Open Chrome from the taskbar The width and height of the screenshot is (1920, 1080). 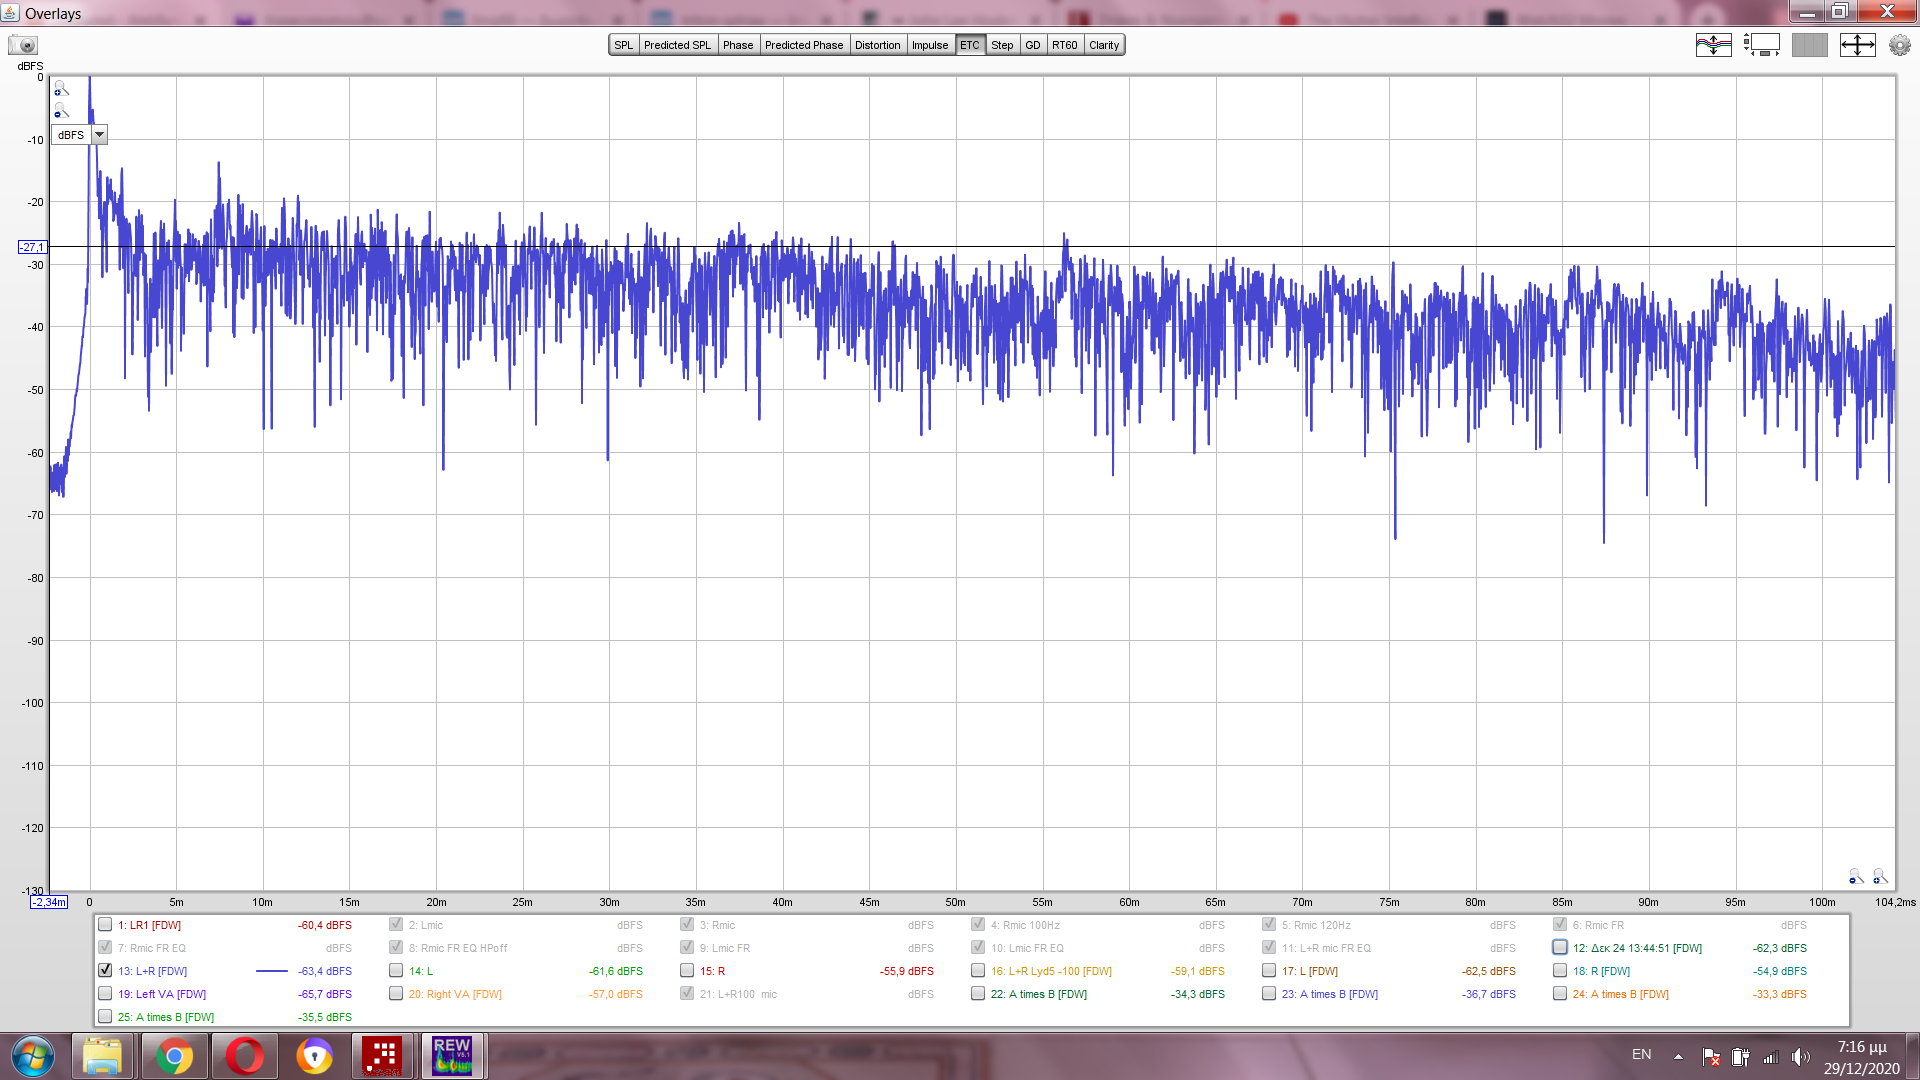174,1056
